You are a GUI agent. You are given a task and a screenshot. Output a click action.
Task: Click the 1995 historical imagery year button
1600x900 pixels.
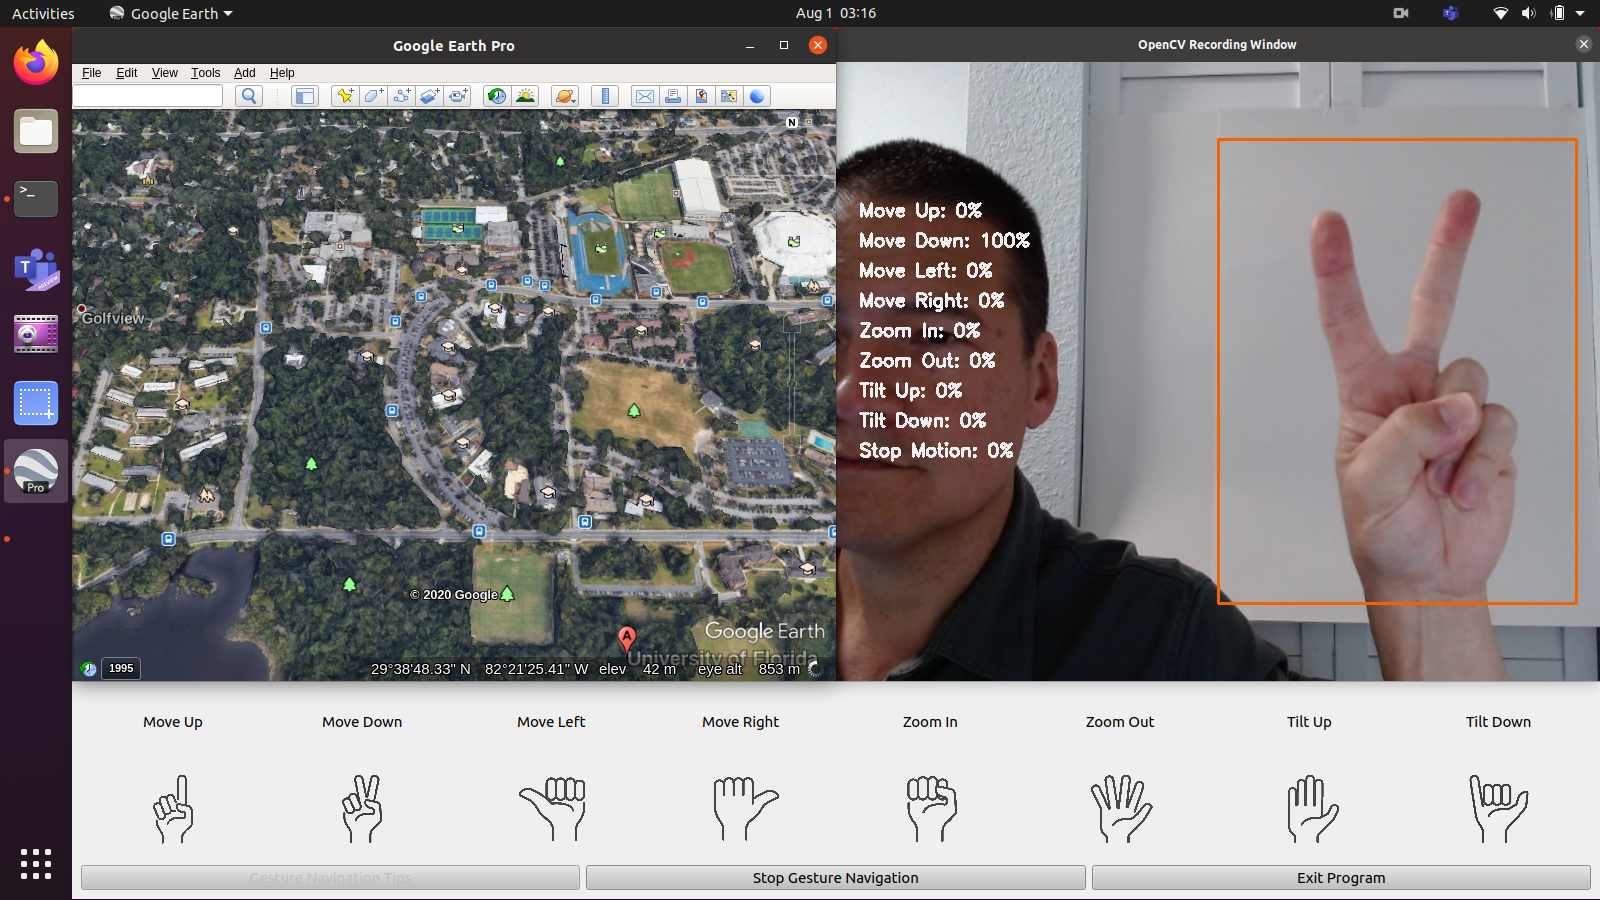[x=122, y=668]
